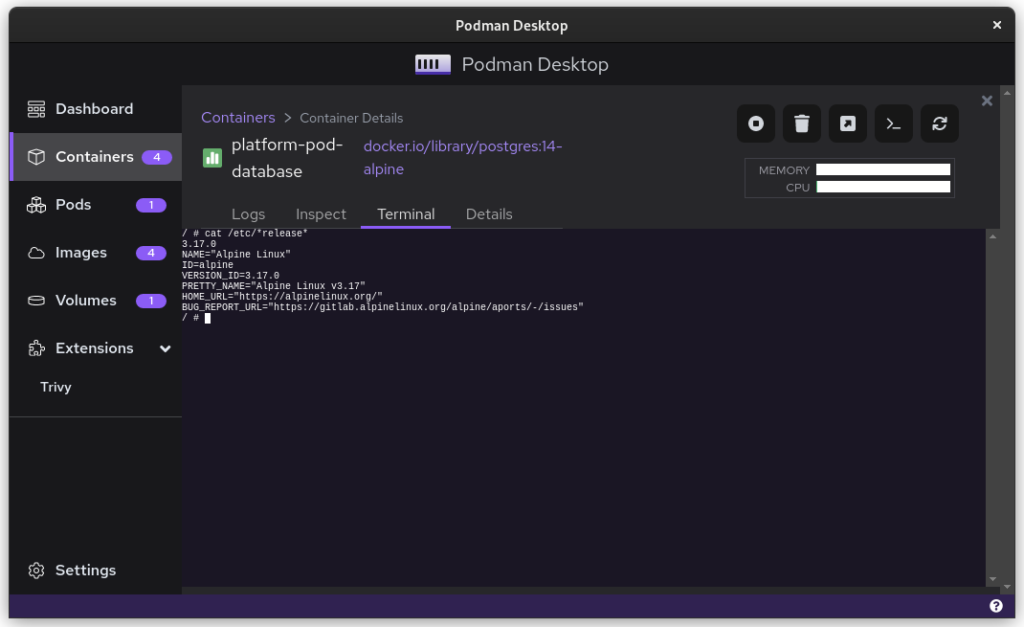Open the docker.io/library/postgres:14-alpine image link
The height and width of the screenshot is (627, 1024).
click(x=462, y=146)
